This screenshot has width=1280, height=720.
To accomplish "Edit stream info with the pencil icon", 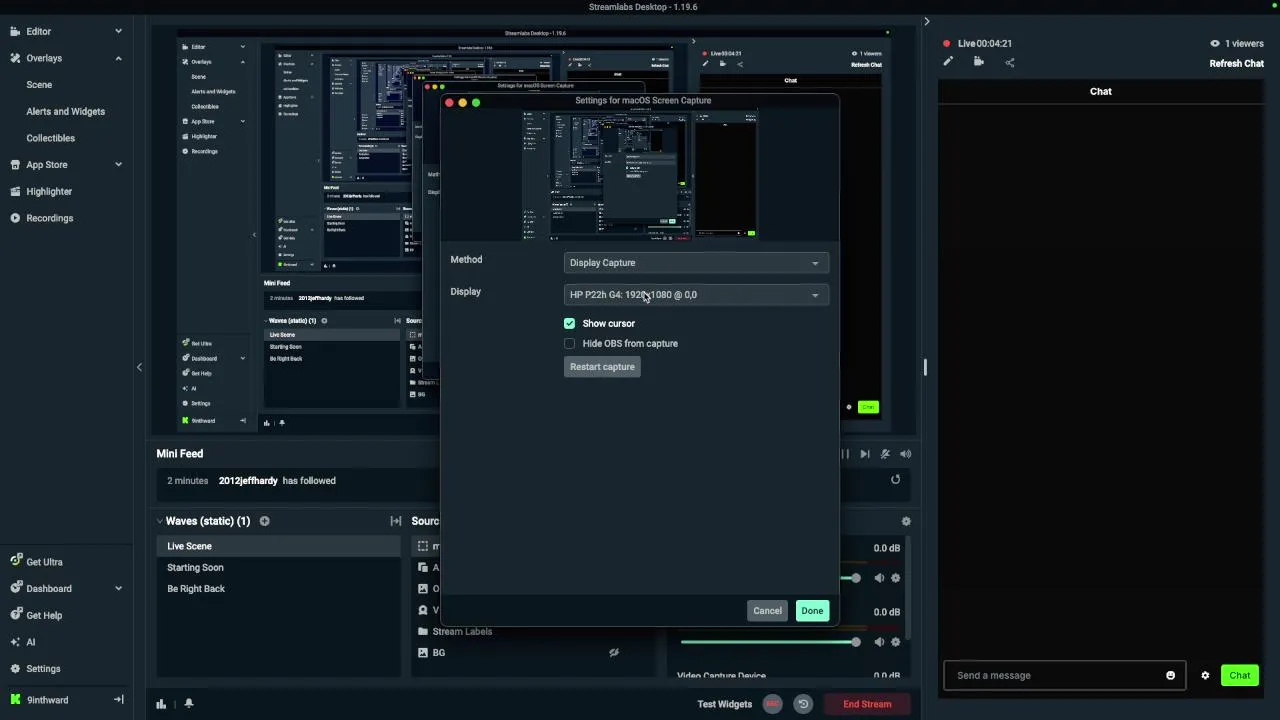I will click(x=948, y=62).
